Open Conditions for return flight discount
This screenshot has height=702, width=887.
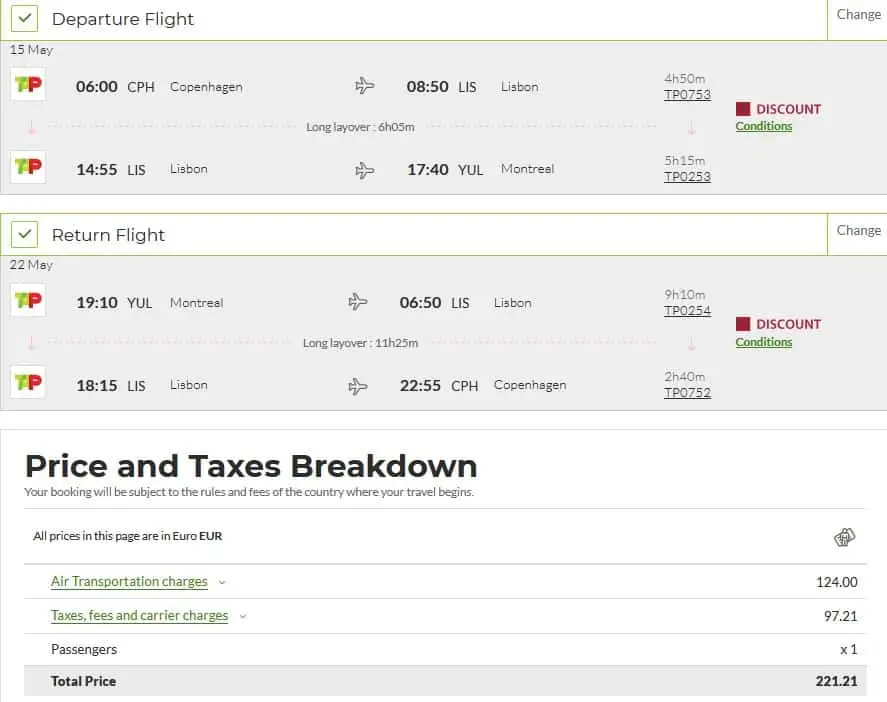tap(763, 342)
